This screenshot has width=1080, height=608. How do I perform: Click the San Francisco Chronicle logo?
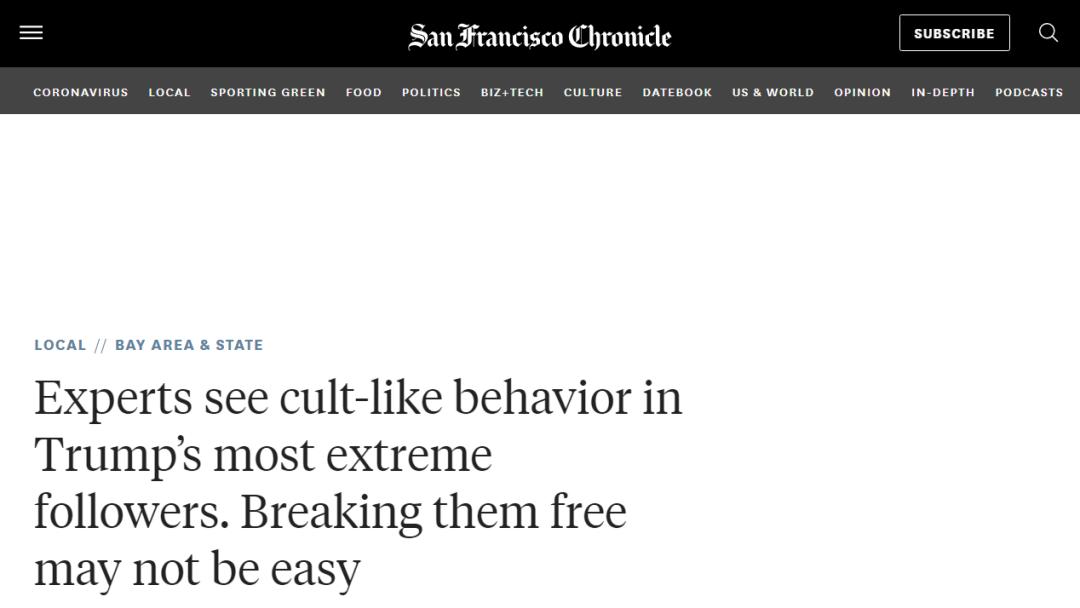[539, 36]
